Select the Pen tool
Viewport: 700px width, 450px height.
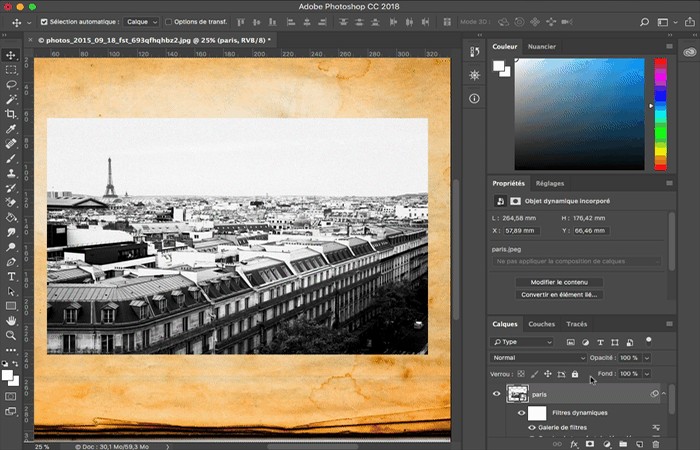(x=11, y=262)
